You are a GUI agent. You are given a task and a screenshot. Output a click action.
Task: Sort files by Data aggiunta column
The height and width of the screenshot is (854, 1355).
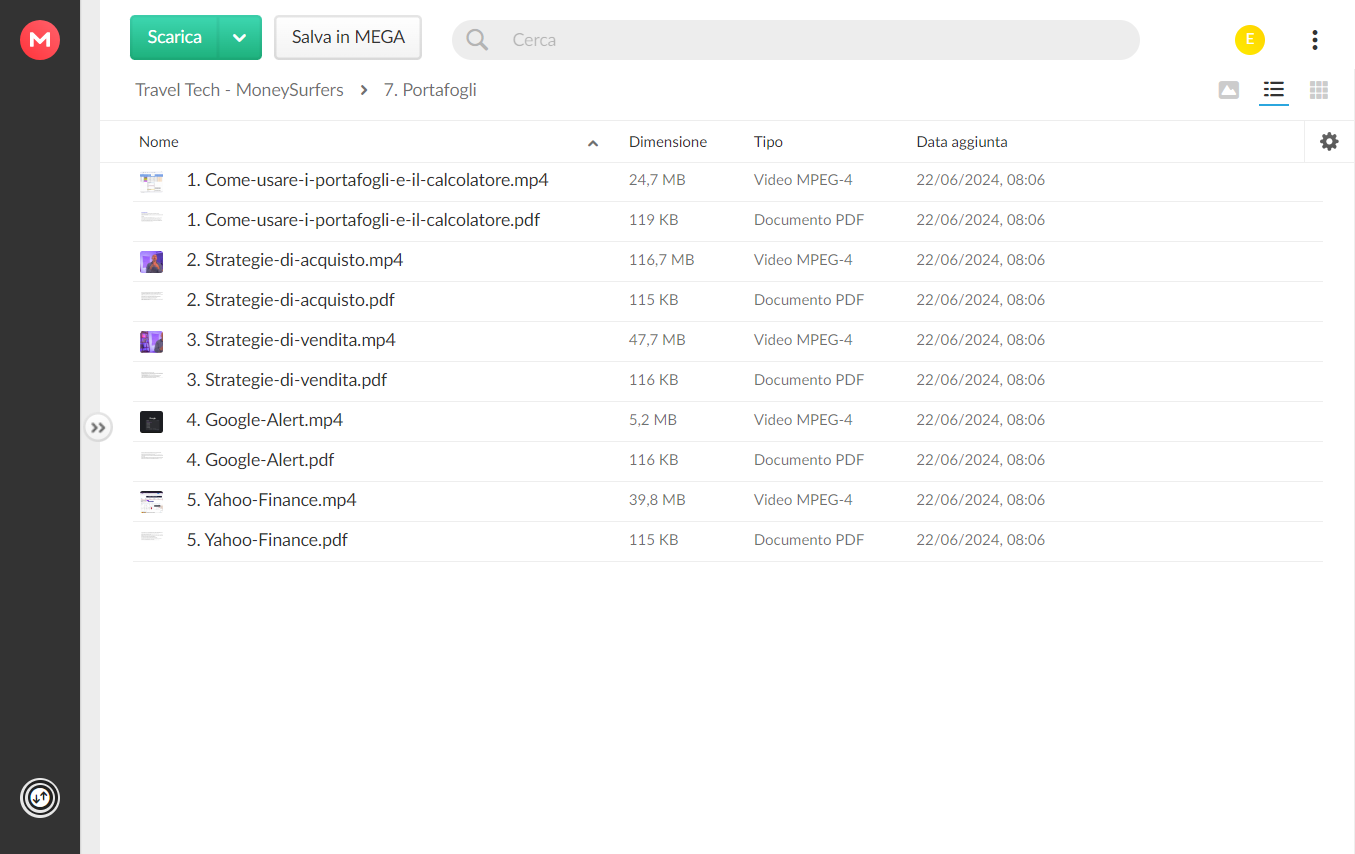pyautogui.click(x=961, y=142)
